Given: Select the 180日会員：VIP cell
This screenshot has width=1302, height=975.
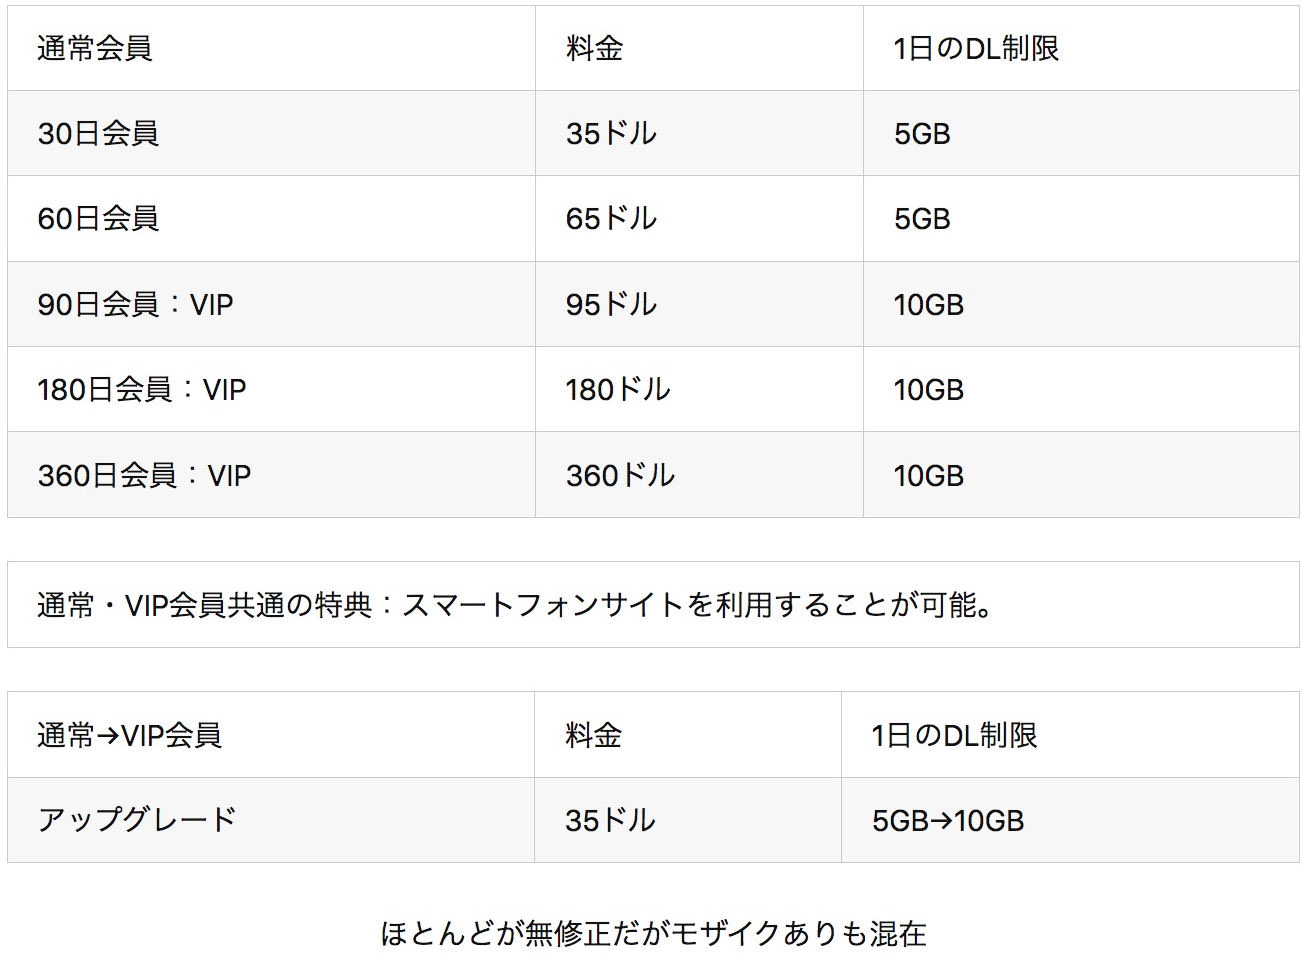Looking at the screenshot, I should point(271,389).
